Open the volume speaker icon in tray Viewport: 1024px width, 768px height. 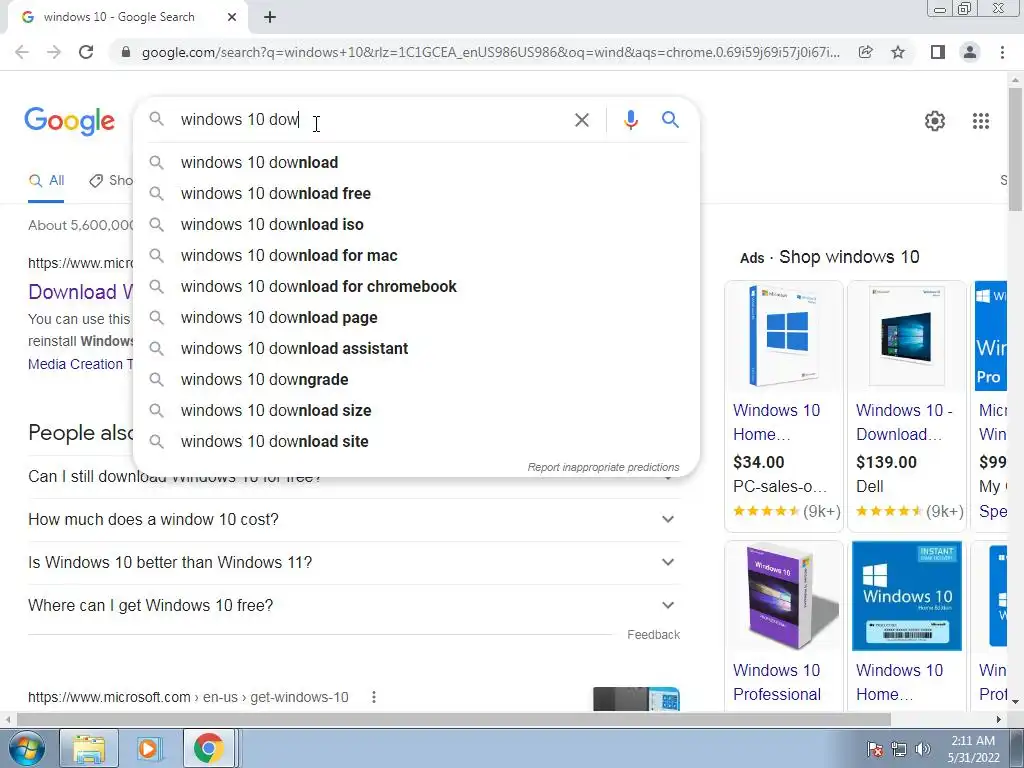(x=923, y=749)
